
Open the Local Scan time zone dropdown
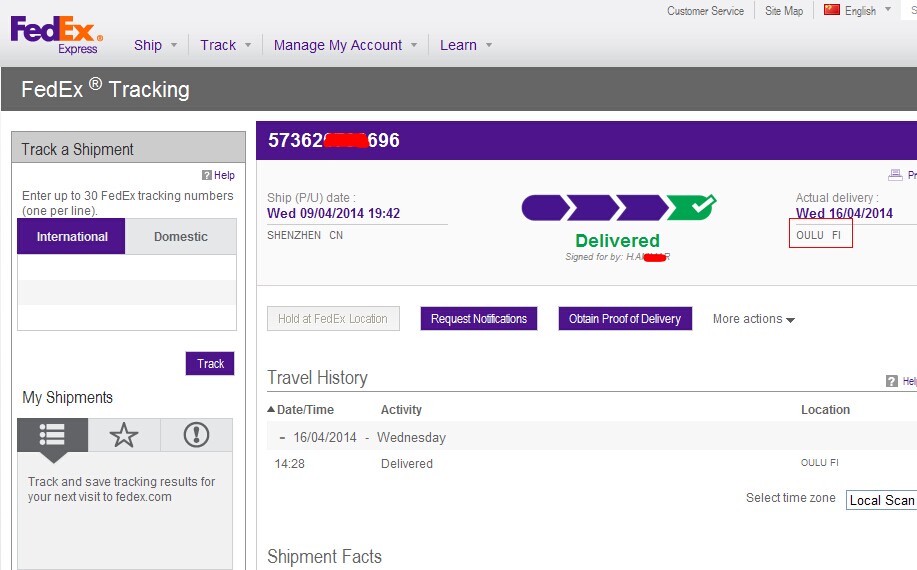click(x=881, y=500)
